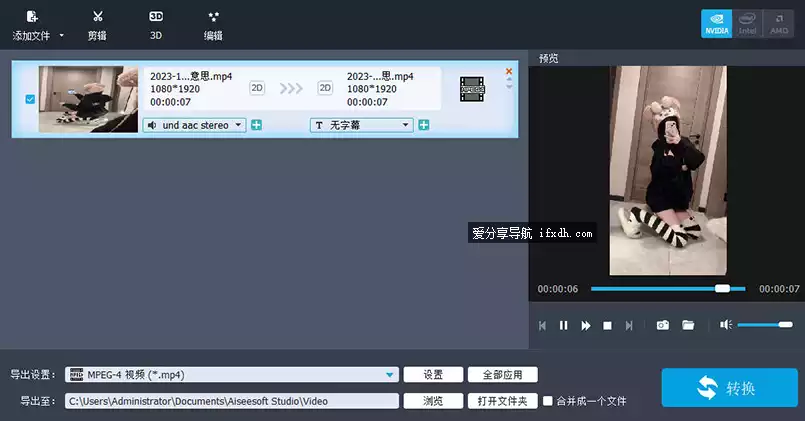805x421 pixels.
Task: Adjust the volume slider
Action: coord(765,324)
